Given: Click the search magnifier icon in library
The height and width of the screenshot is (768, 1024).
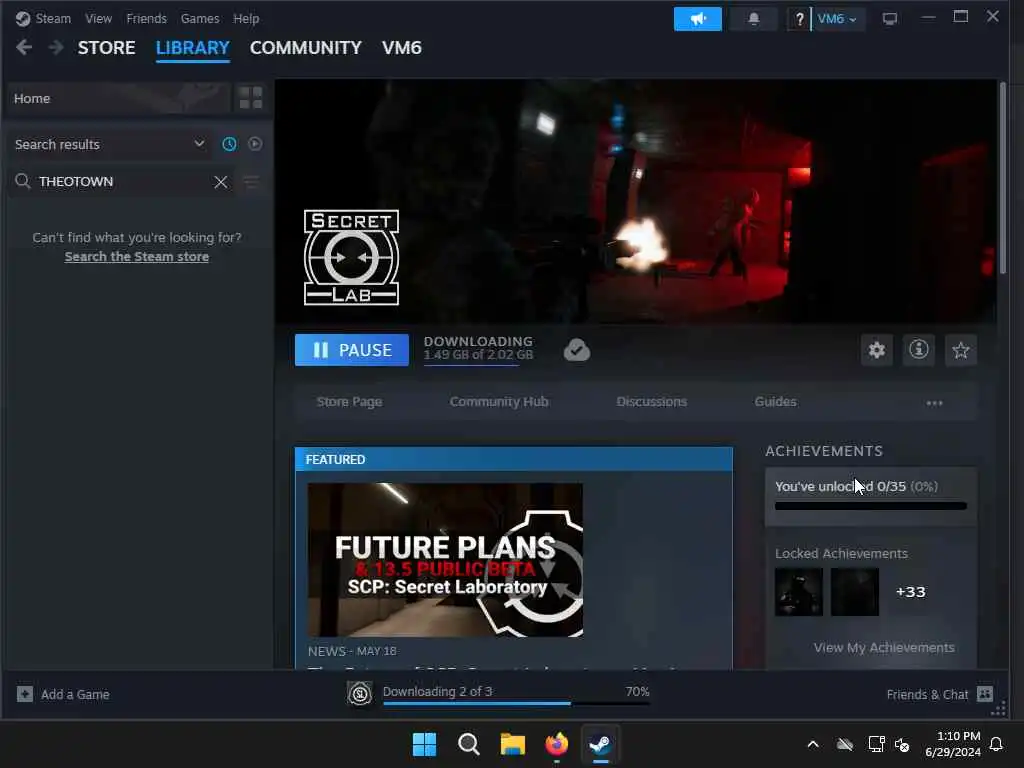Looking at the screenshot, I should point(23,181).
